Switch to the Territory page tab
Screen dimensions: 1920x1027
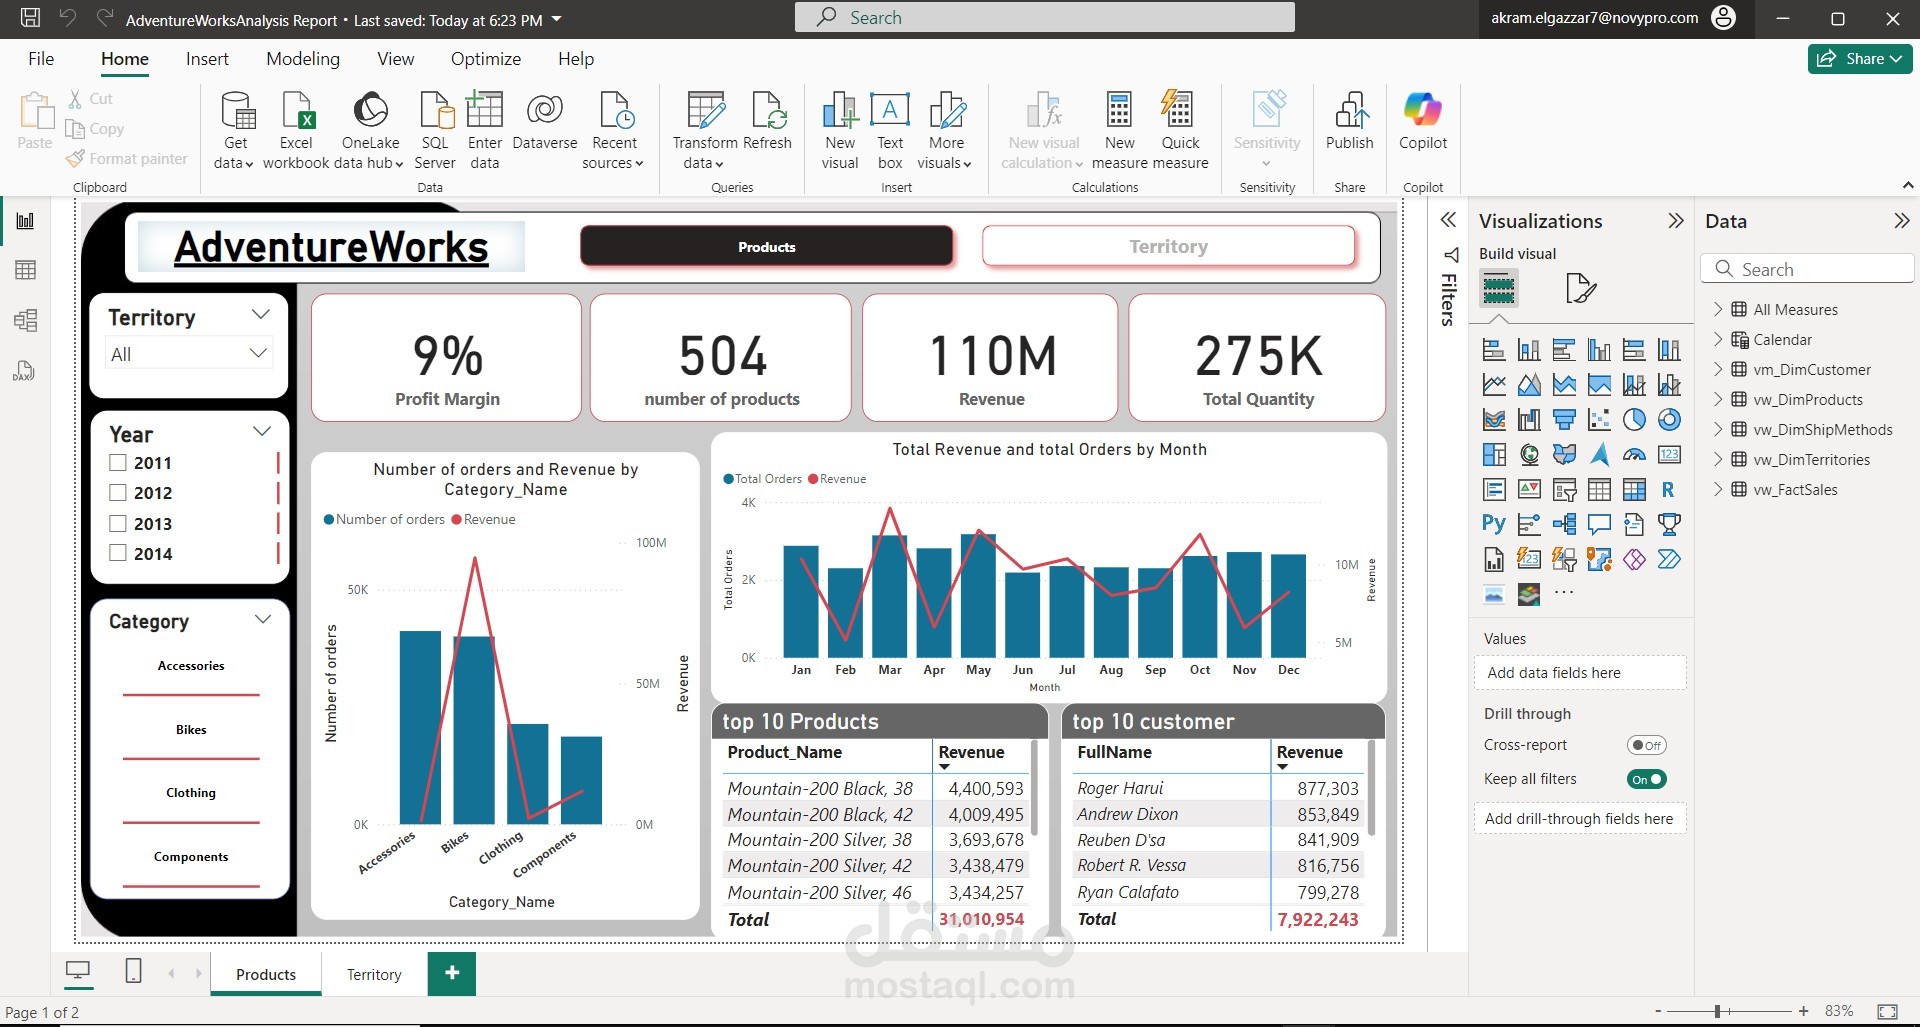pos(374,974)
